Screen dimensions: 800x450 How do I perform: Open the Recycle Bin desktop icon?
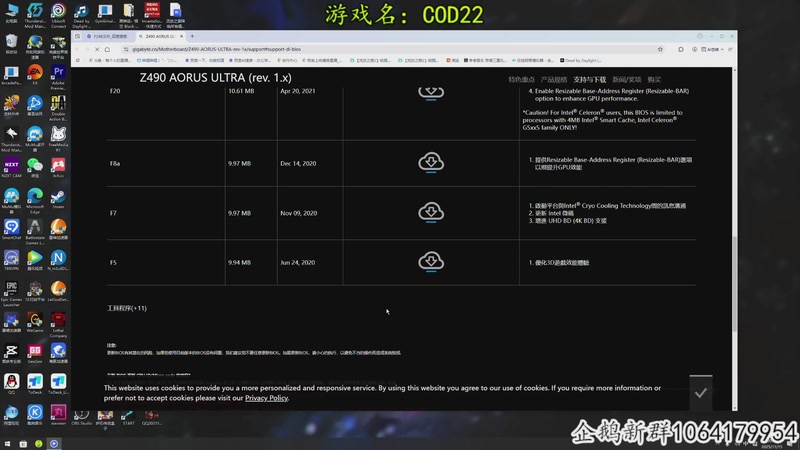pyautogui.click(x=11, y=43)
